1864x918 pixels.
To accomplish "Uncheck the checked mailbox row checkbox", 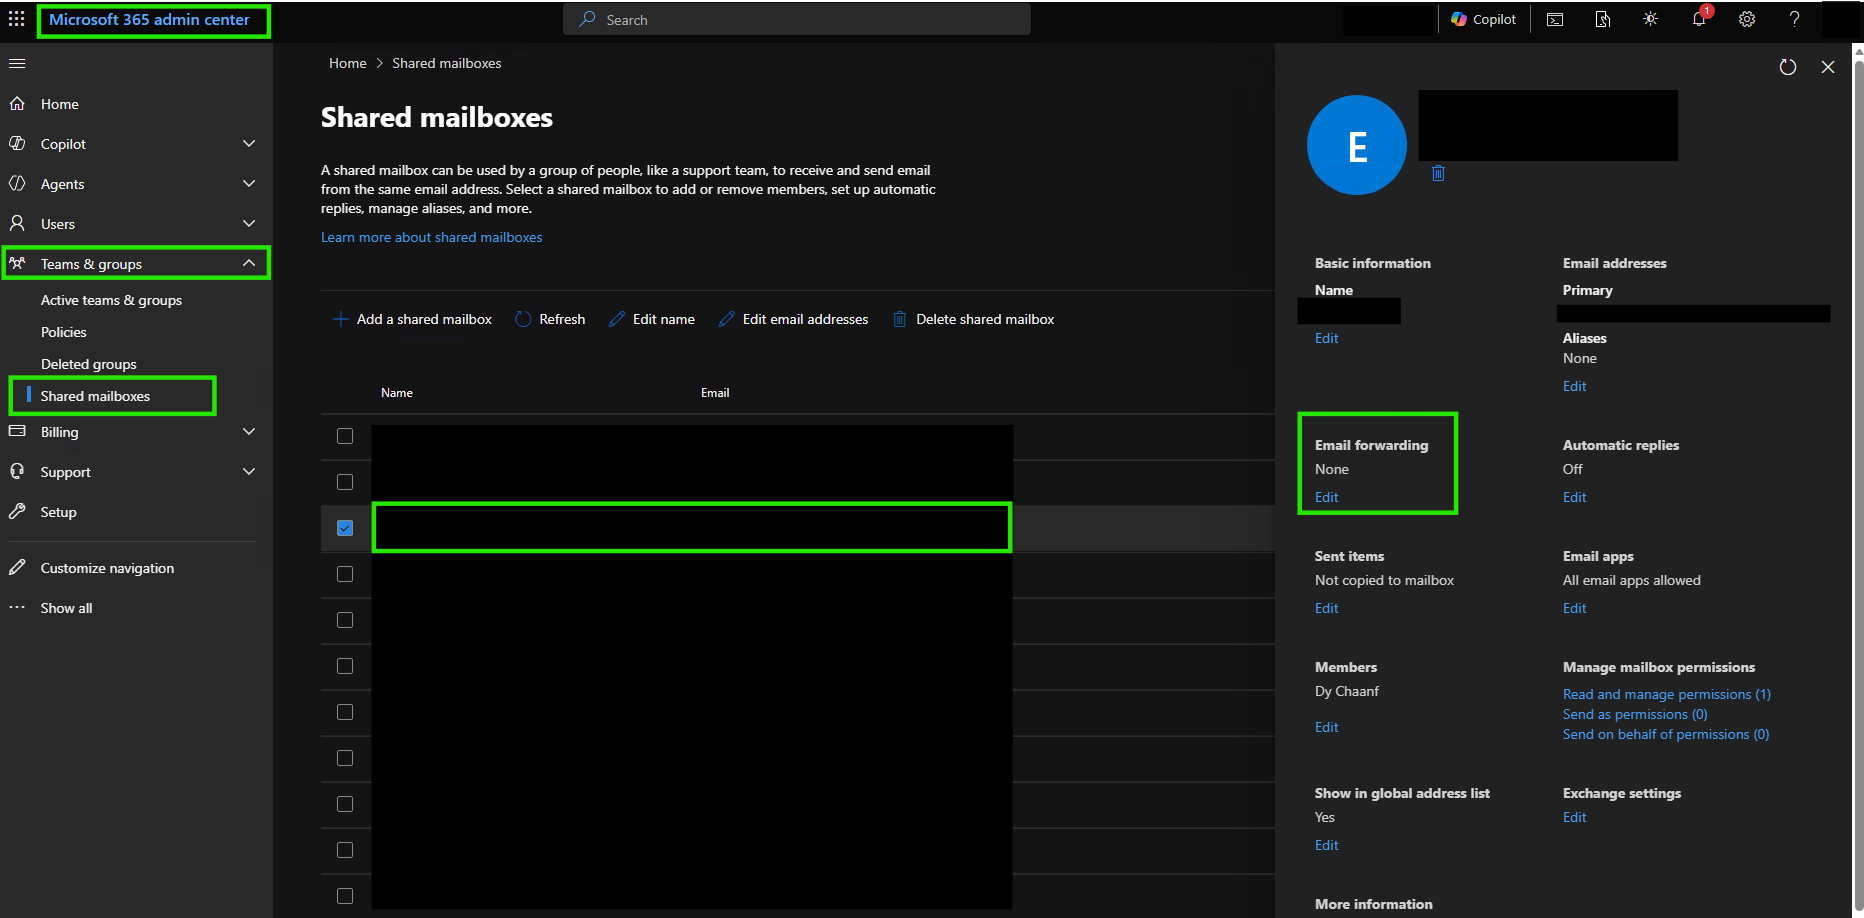I will [x=345, y=528].
